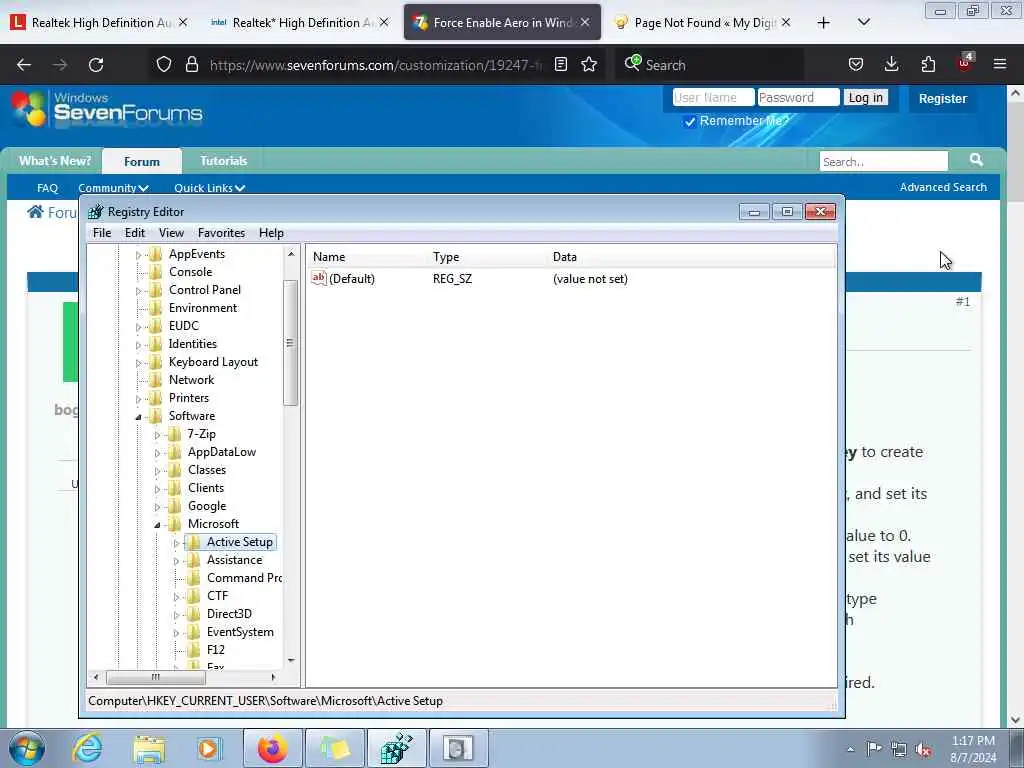Collapse the Microsoft registry key
The height and width of the screenshot is (768, 1024).
(157, 524)
